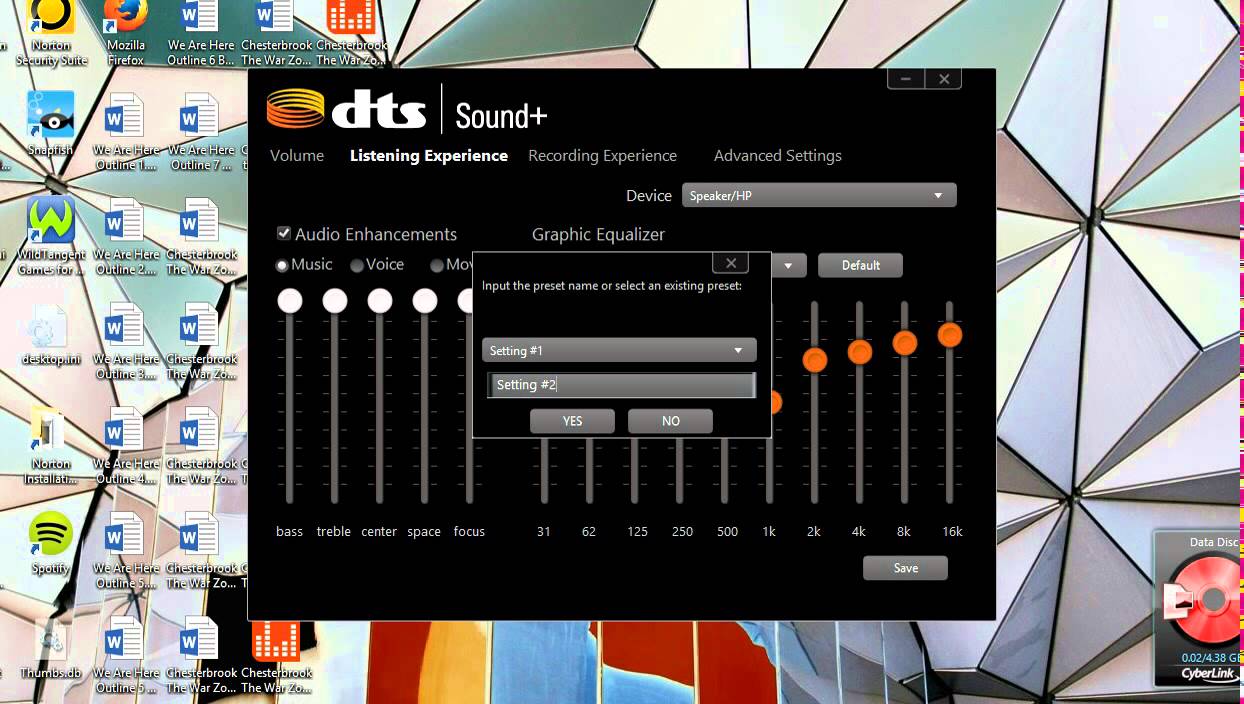Expand the Setting #1 preset dropdown
Image resolution: width=1244 pixels, height=704 pixels.
[x=619, y=350]
